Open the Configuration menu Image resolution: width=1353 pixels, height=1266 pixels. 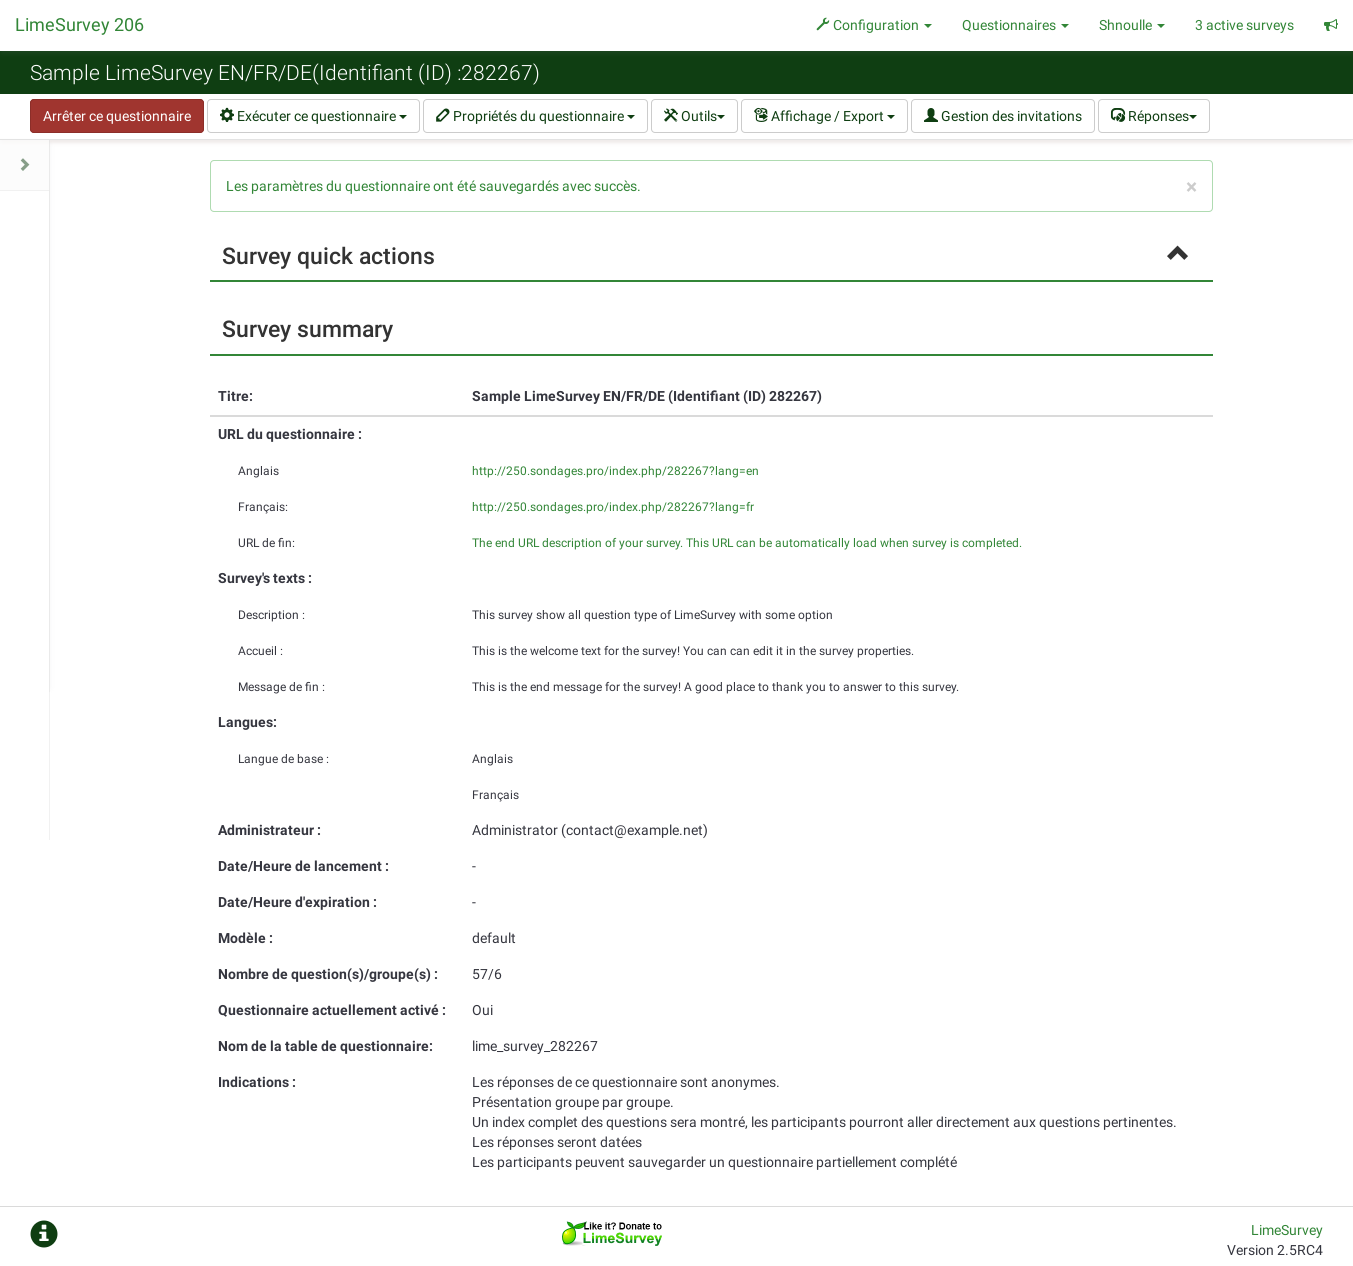(x=874, y=25)
